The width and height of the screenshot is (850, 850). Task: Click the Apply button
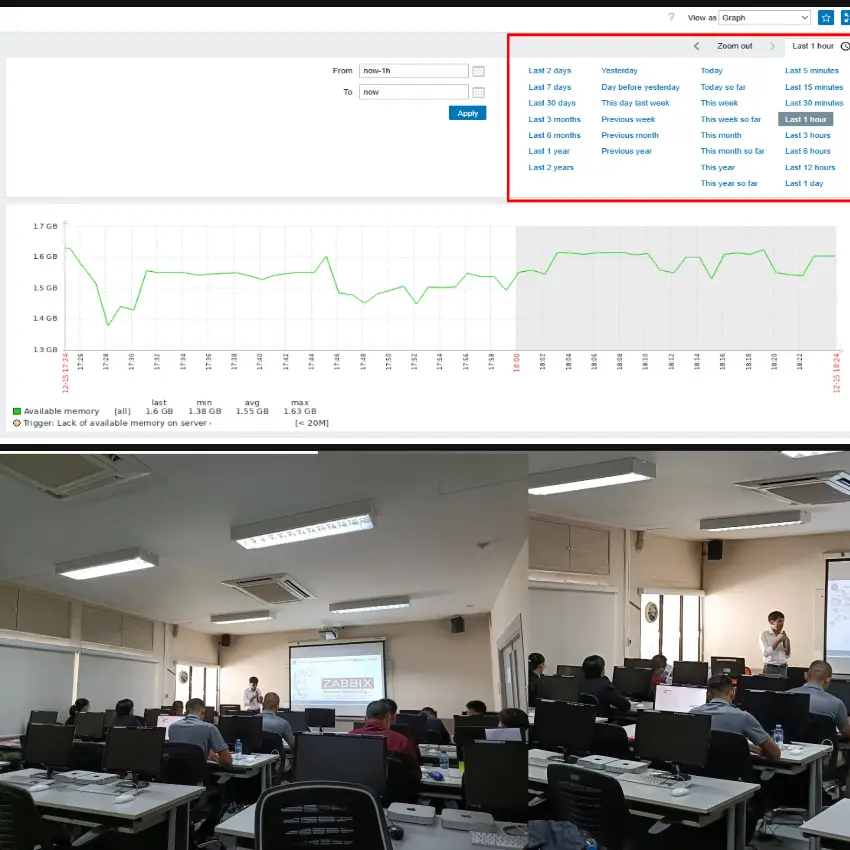point(467,113)
